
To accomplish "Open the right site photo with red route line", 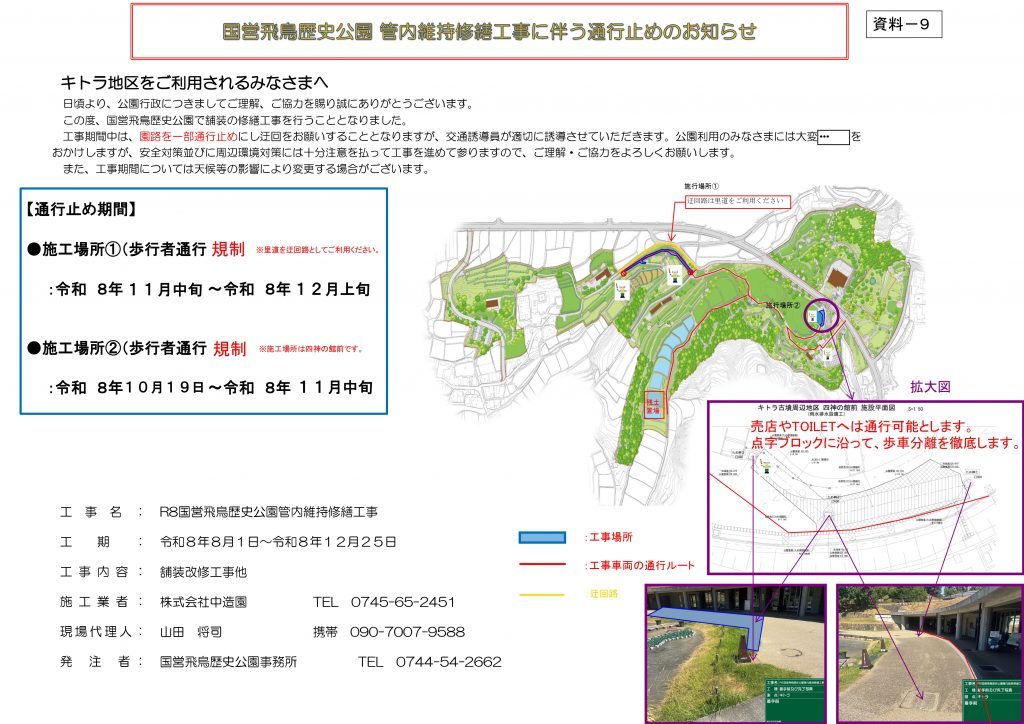I will pyautogui.click(x=930, y=653).
